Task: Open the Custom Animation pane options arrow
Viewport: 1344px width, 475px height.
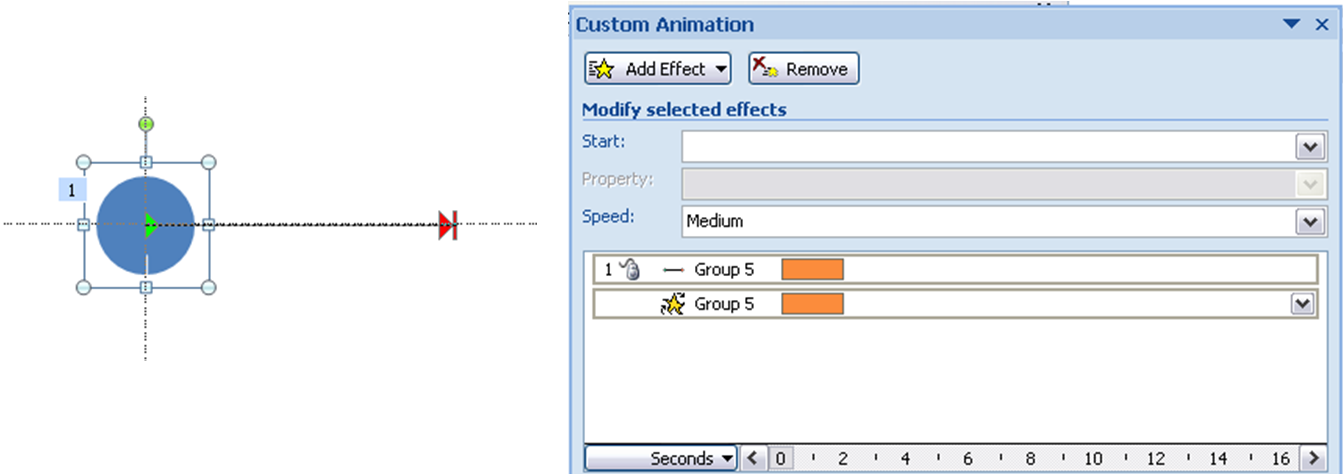Action: point(1292,24)
